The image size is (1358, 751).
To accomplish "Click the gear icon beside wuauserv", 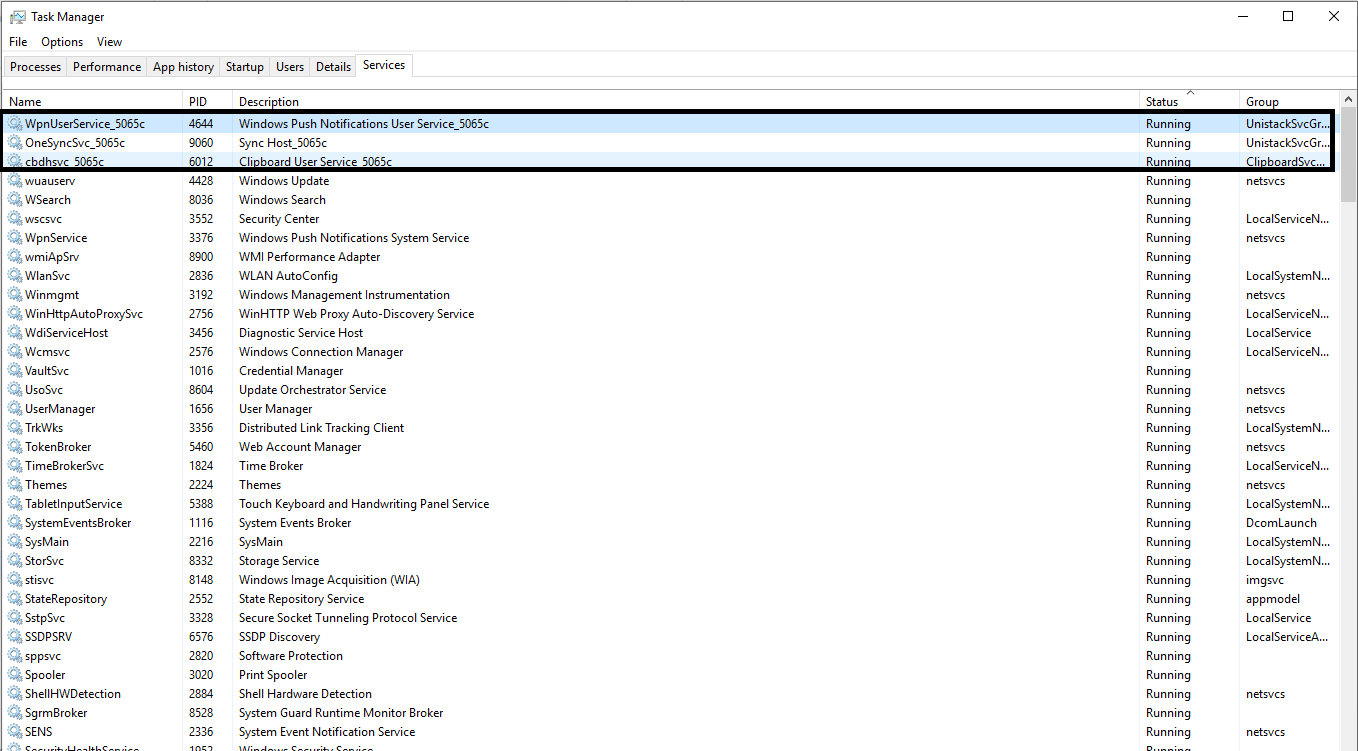I will [x=15, y=181].
